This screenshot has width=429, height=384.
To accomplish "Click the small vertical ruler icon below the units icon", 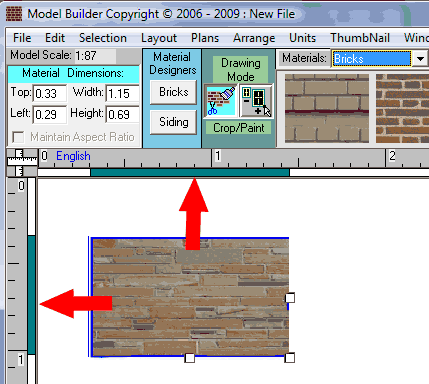I will point(19,171).
